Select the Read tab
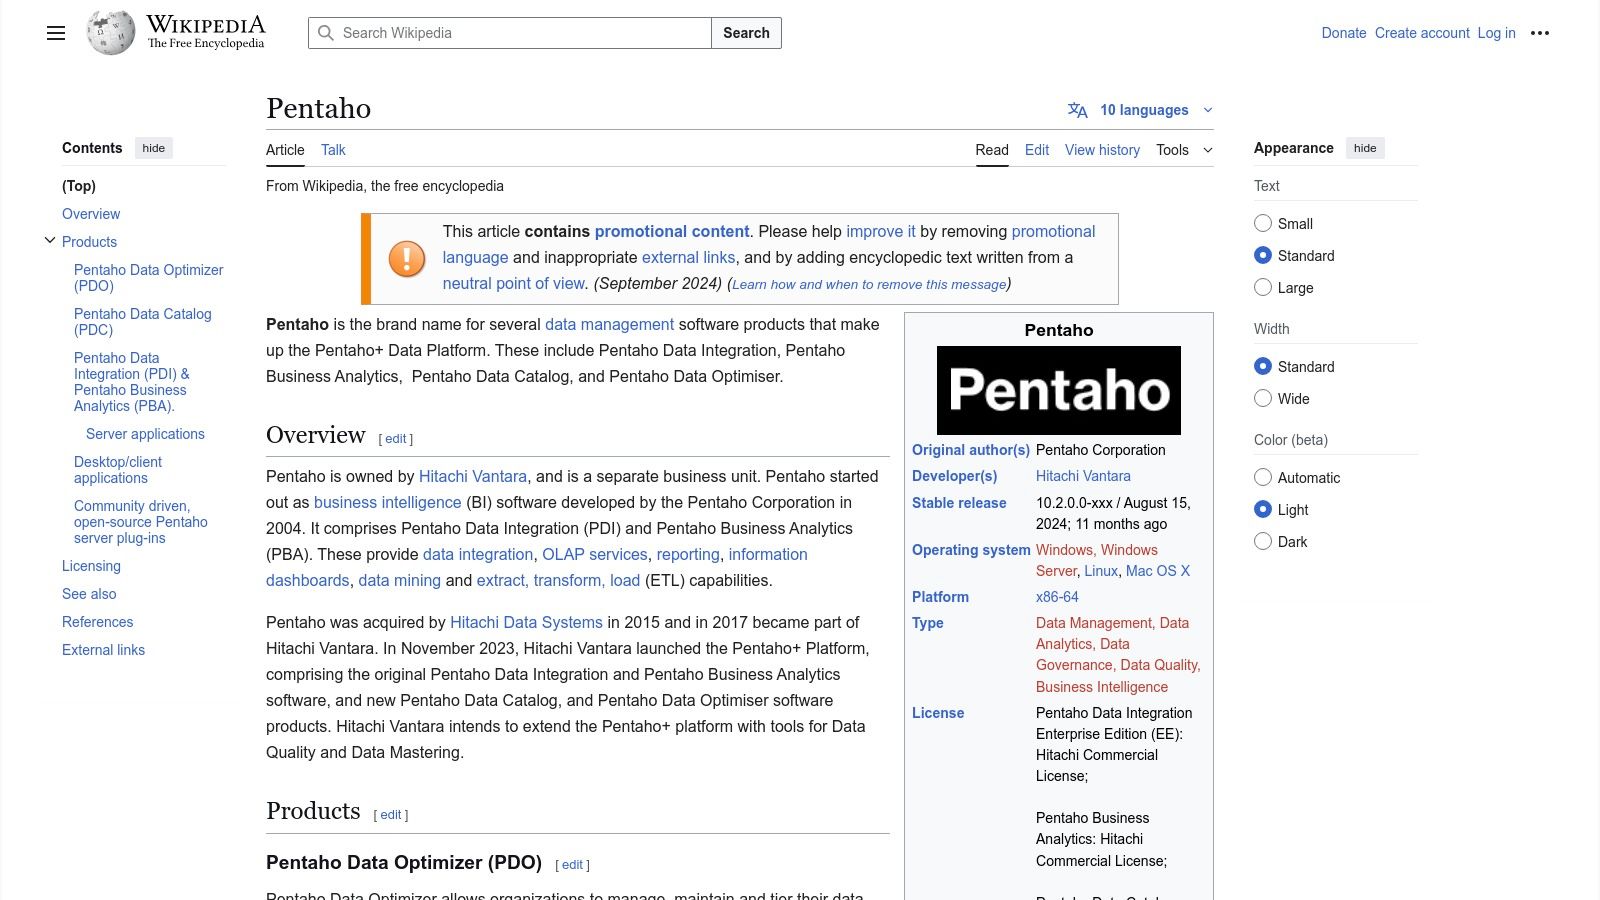This screenshot has width=1600, height=900. coord(992,150)
